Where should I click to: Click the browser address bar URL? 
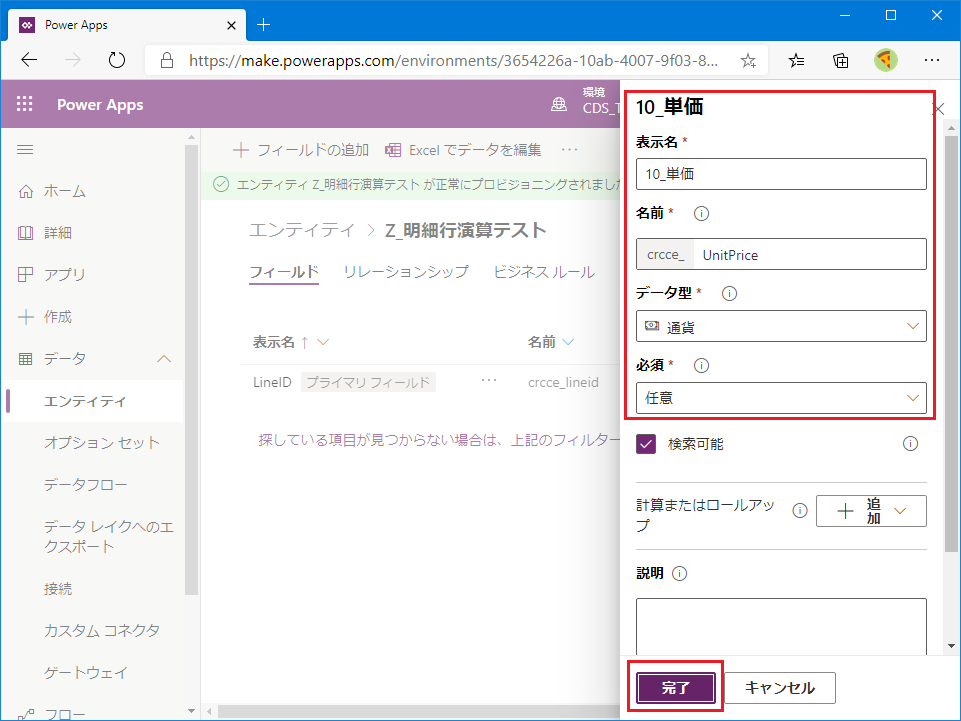tap(454, 61)
